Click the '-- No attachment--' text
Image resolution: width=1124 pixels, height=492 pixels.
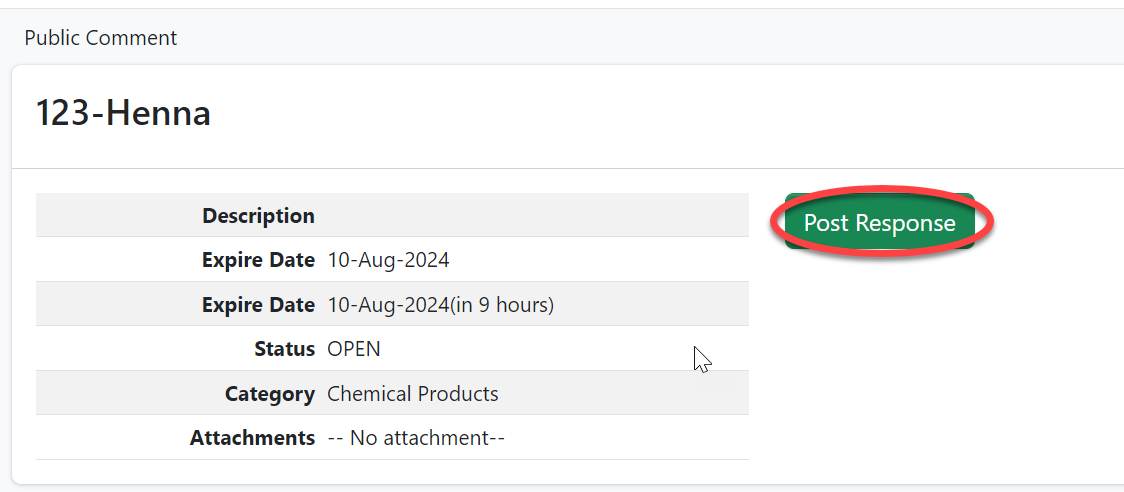tap(416, 438)
